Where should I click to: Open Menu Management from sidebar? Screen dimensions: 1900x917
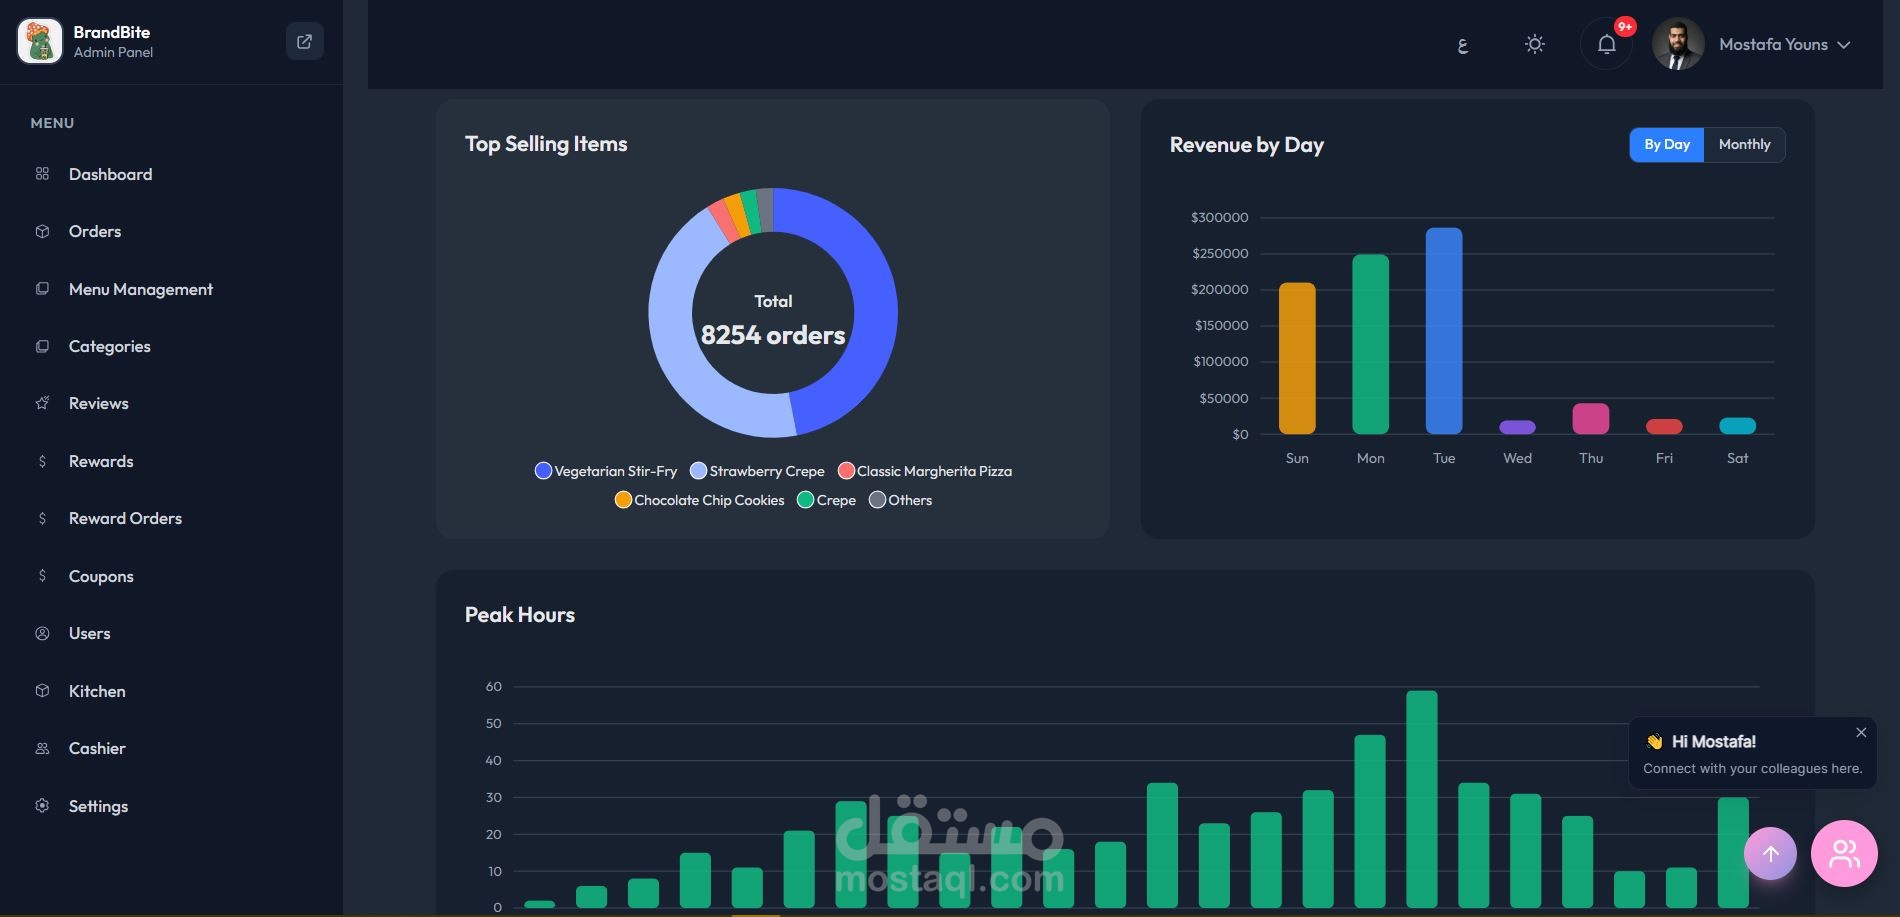point(140,289)
